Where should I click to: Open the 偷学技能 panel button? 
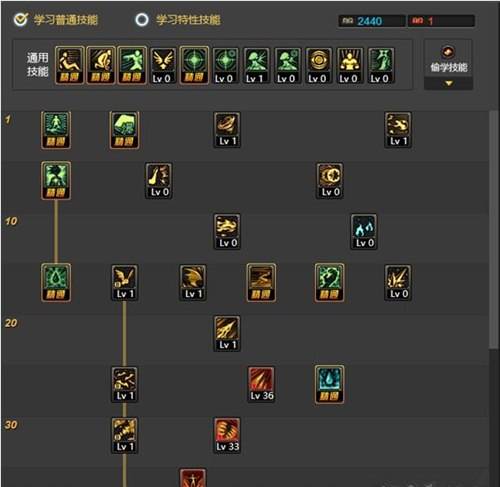pos(448,59)
